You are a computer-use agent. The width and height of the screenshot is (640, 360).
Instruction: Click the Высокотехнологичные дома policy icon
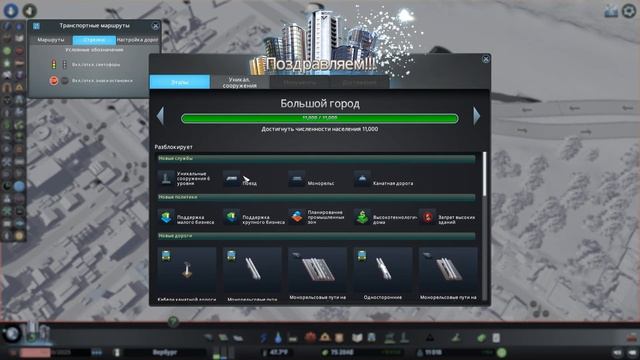coord(362,217)
